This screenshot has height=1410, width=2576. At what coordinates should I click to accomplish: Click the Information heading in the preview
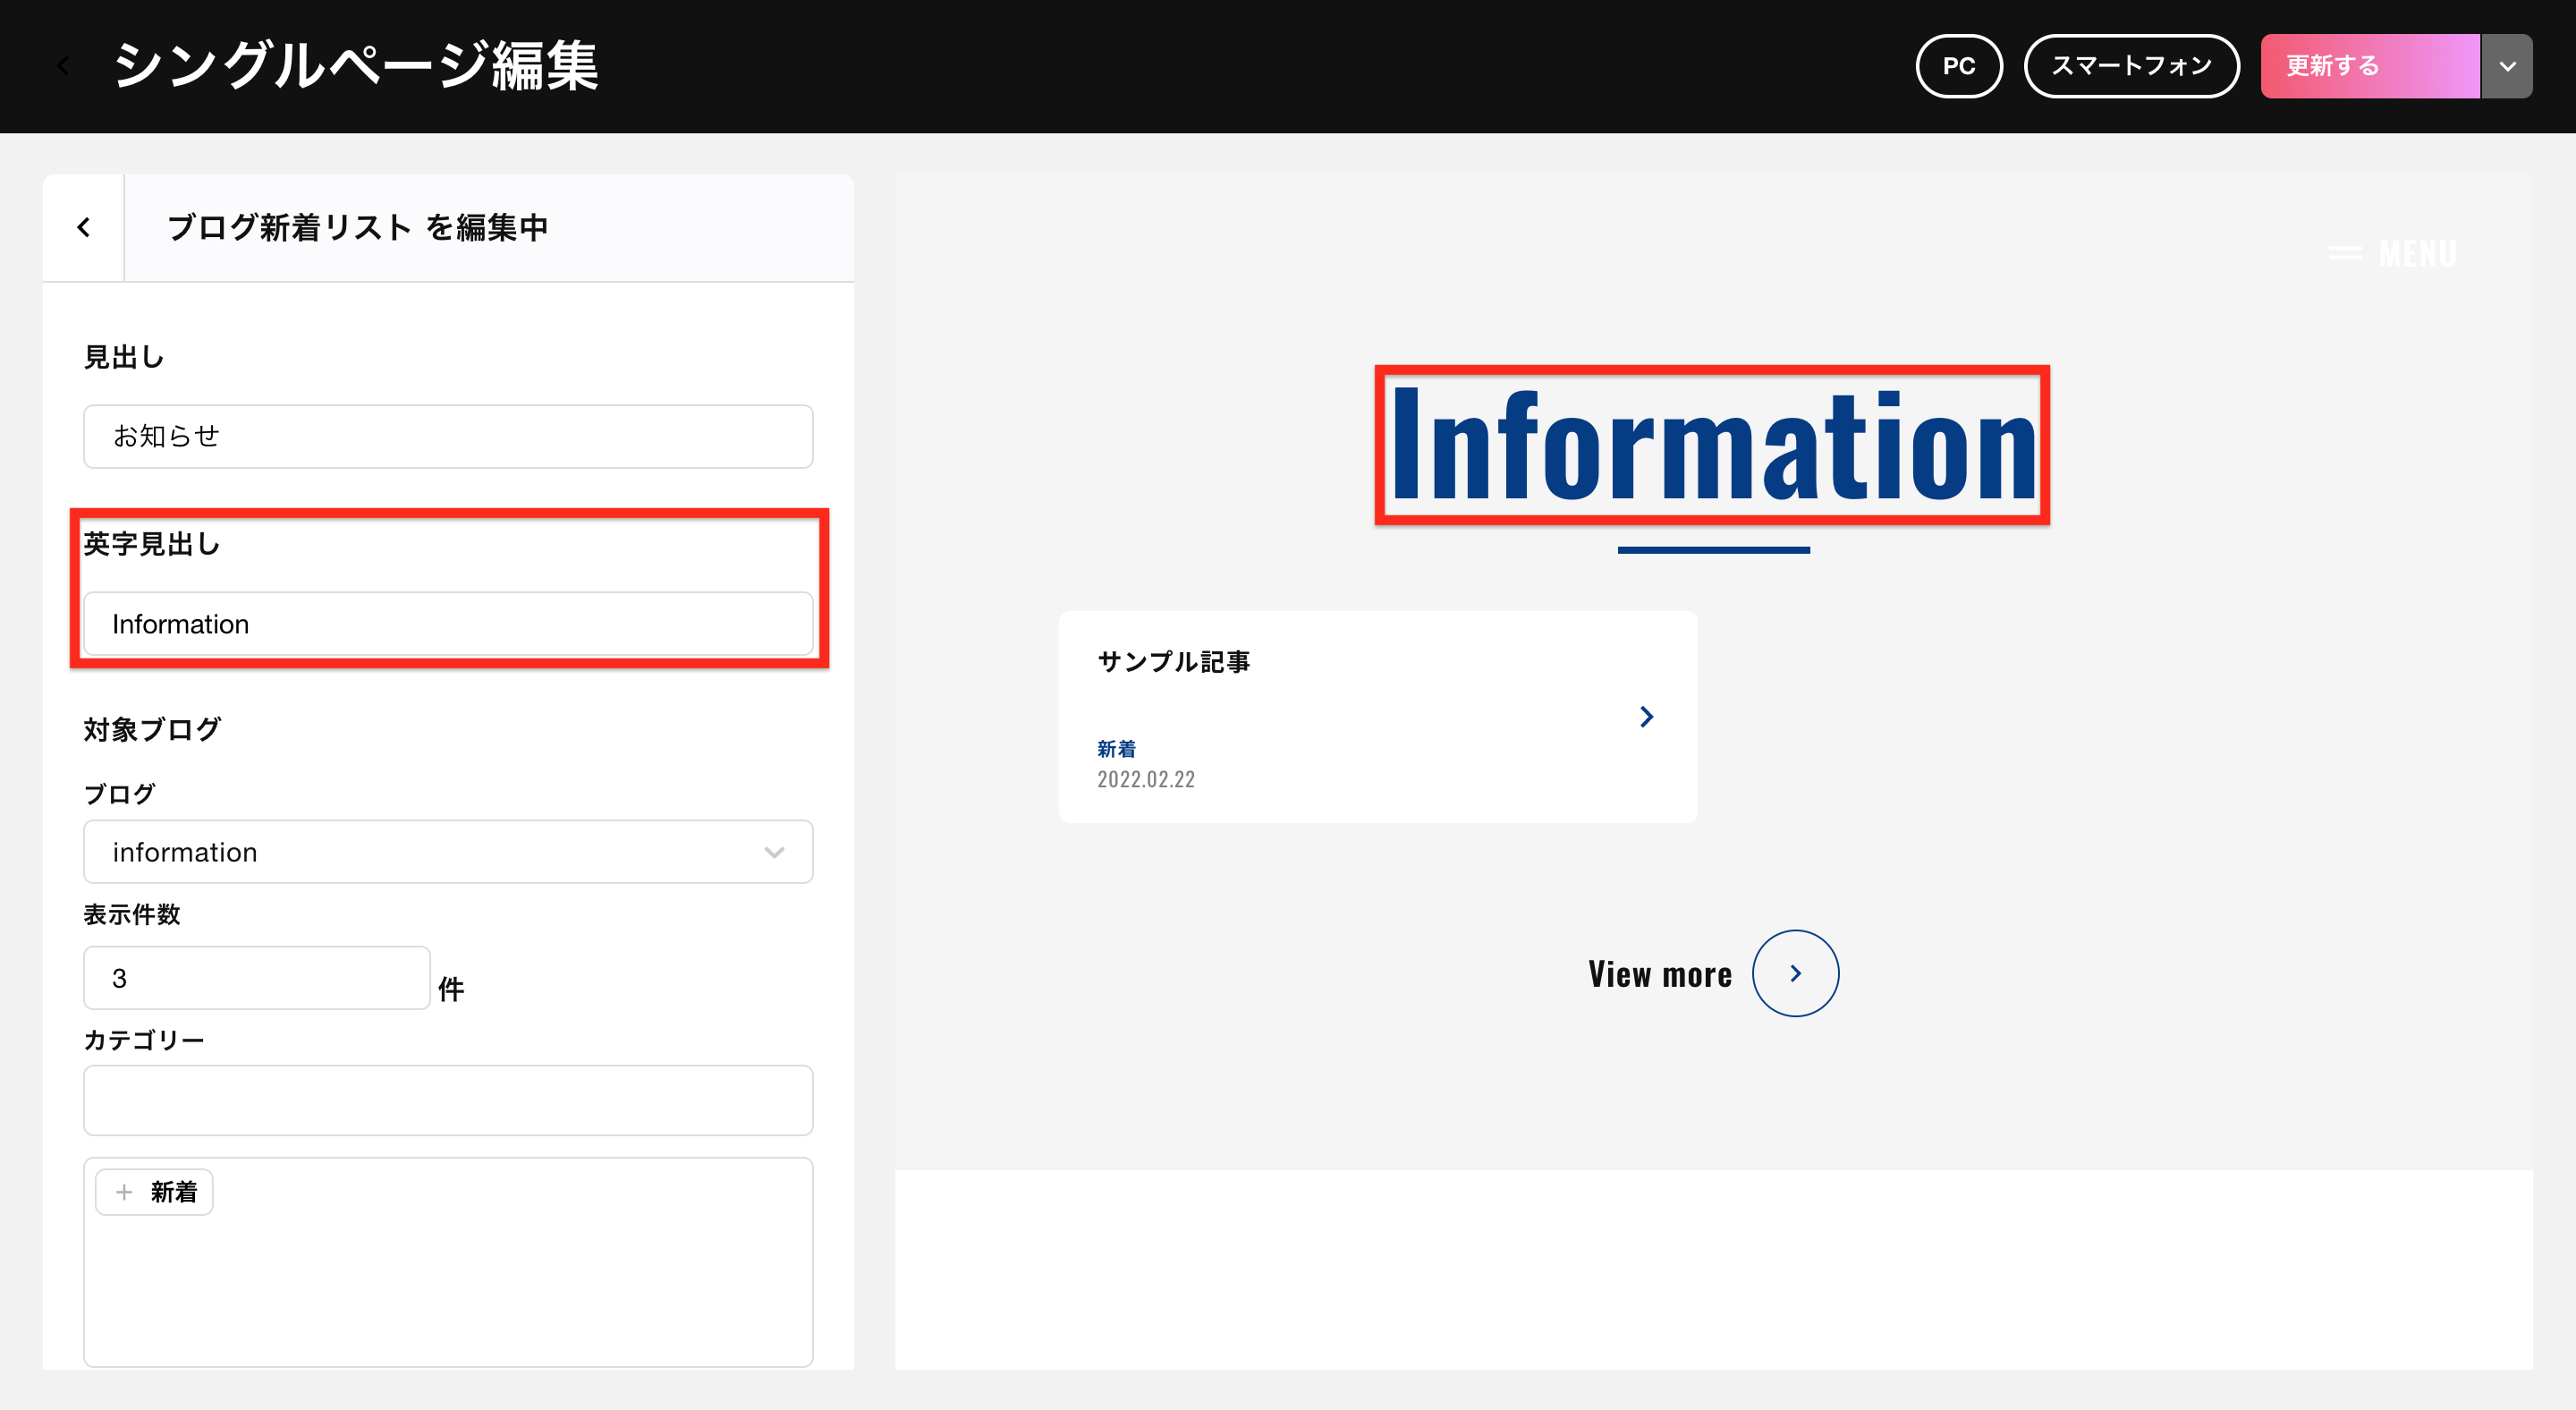[x=1713, y=445]
